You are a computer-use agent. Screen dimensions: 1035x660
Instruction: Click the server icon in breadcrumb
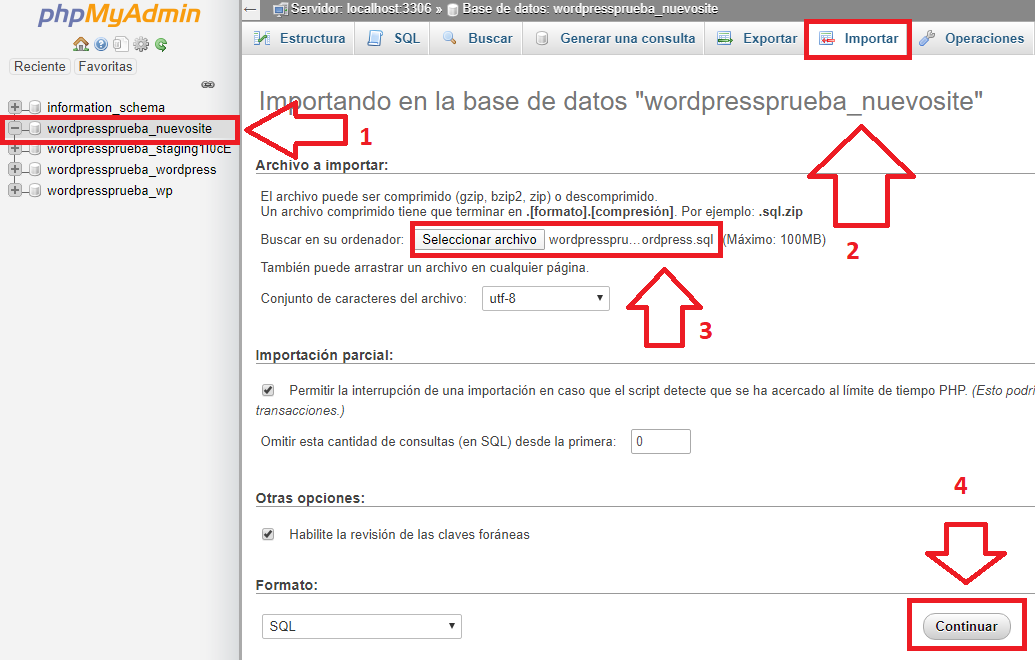point(281,9)
